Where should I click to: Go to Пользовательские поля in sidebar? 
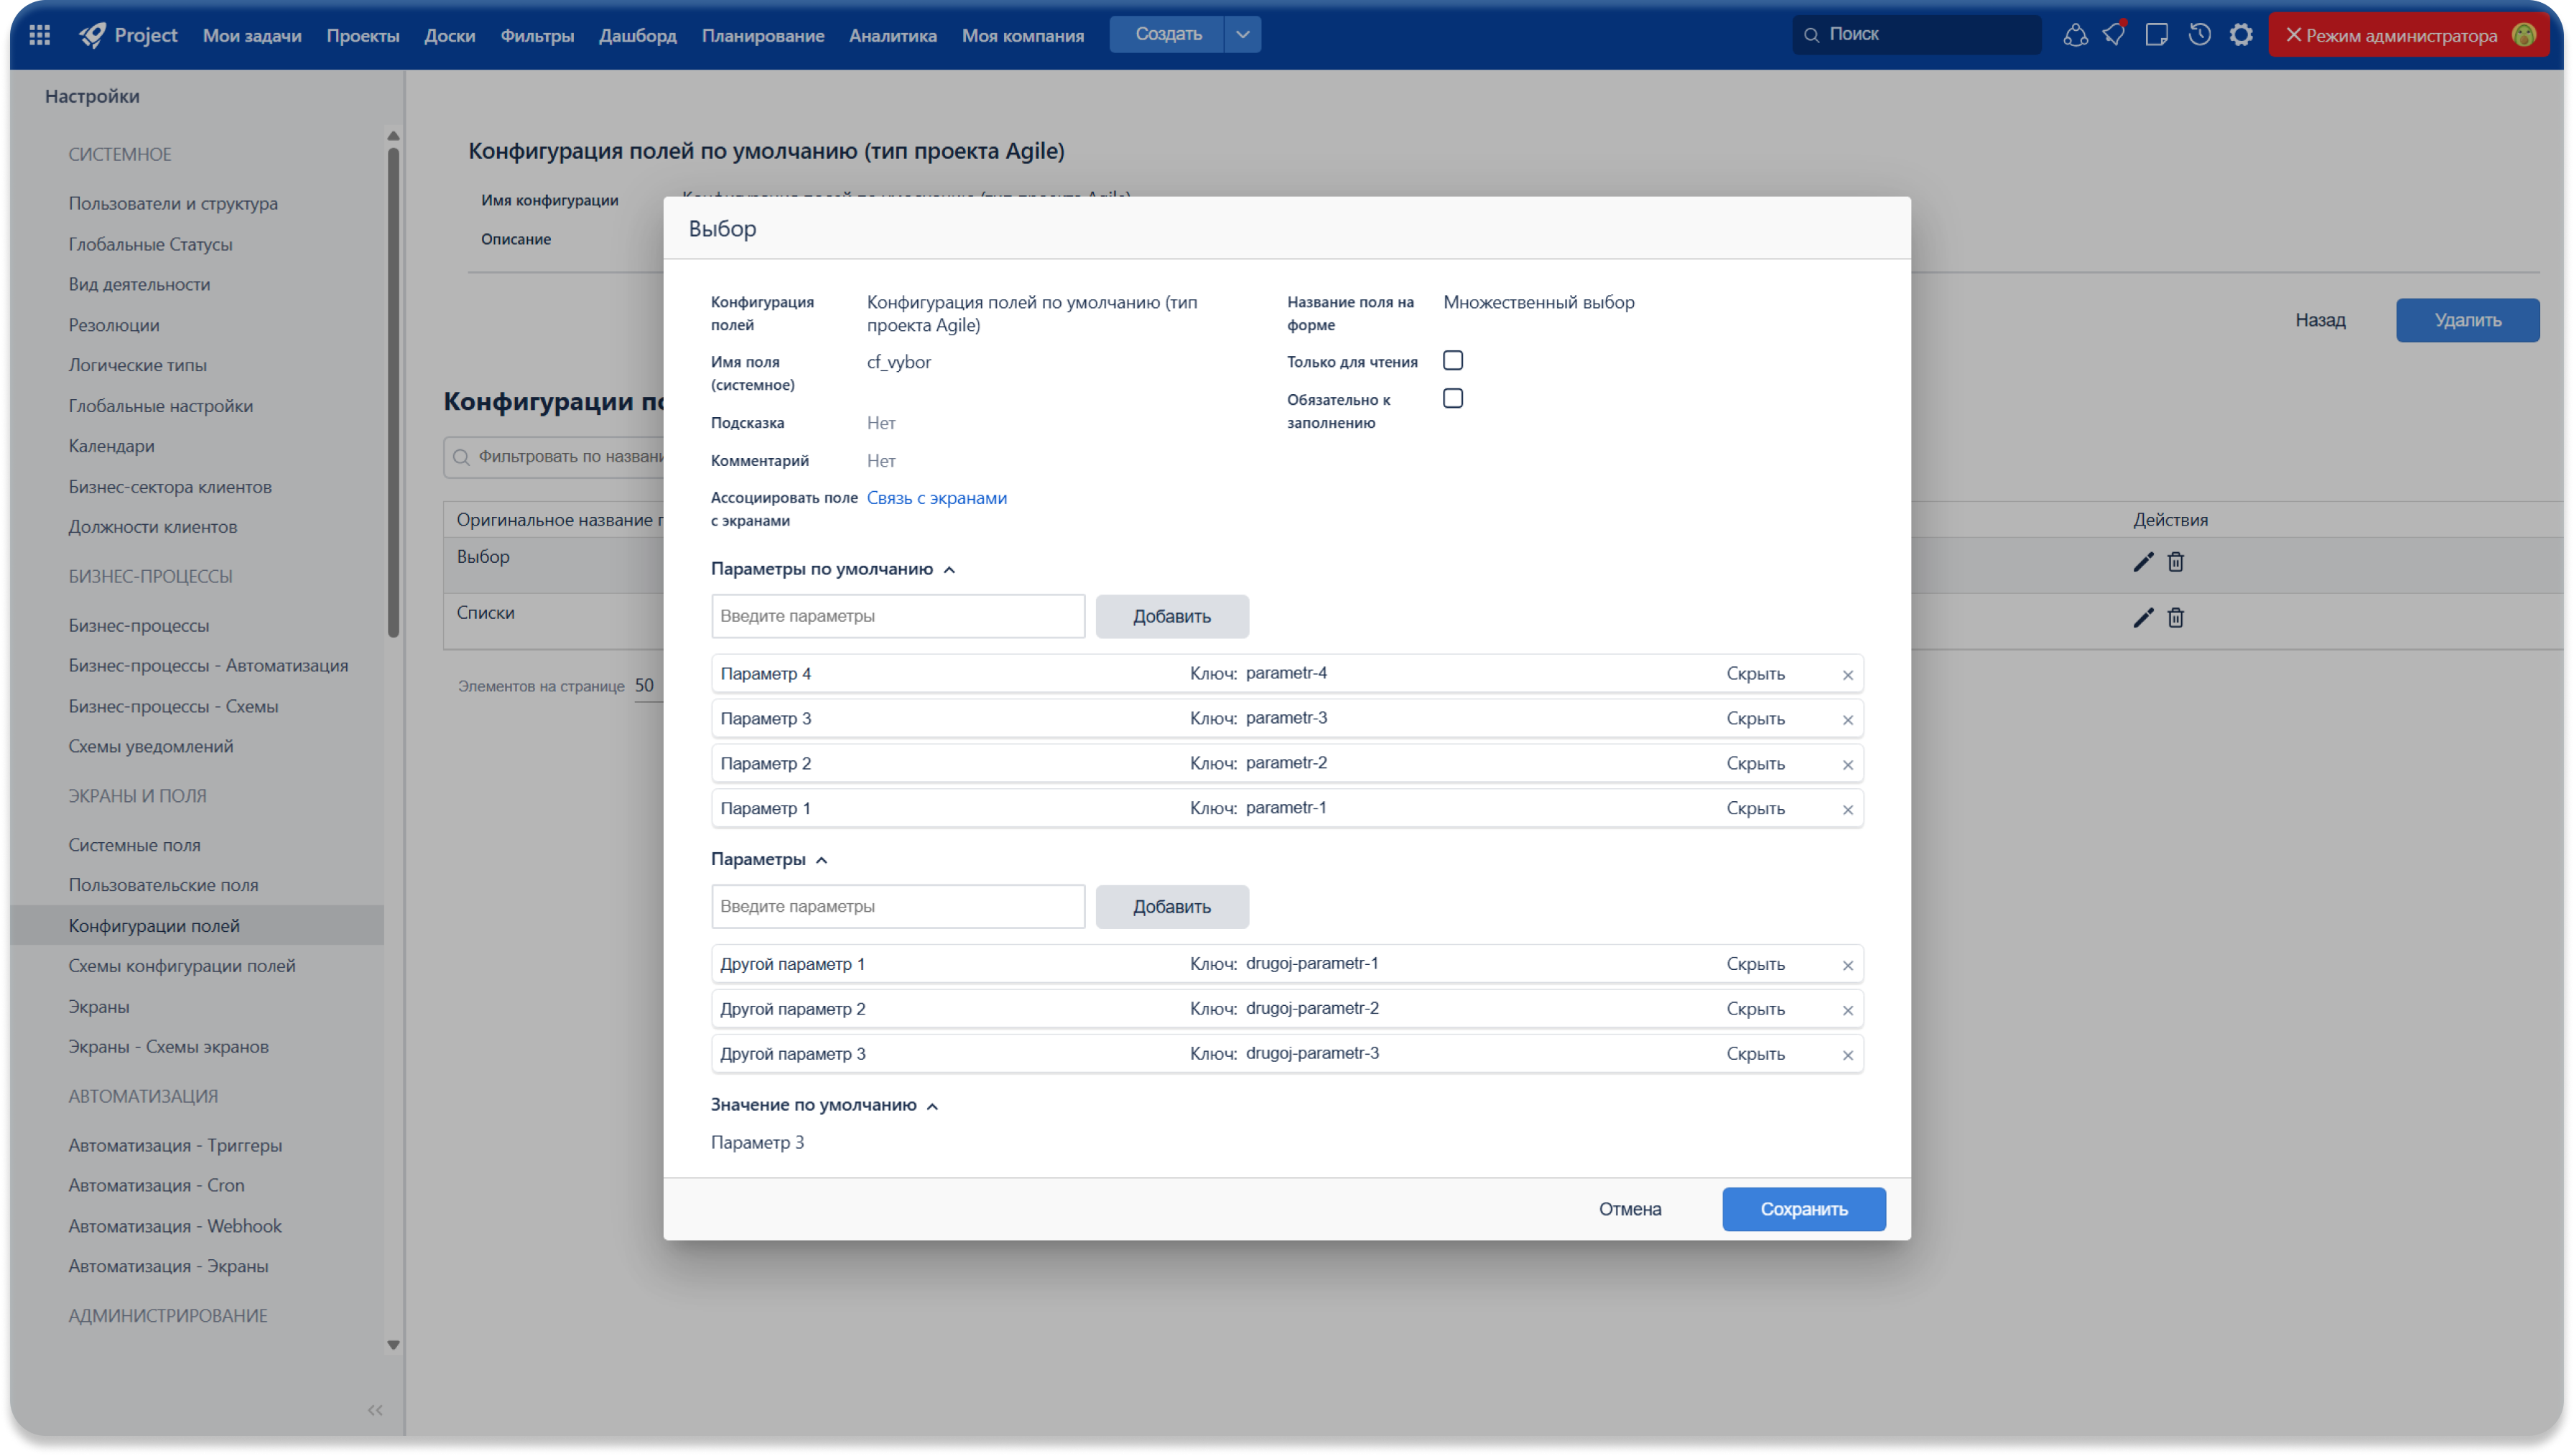pyautogui.click(x=163, y=885)
